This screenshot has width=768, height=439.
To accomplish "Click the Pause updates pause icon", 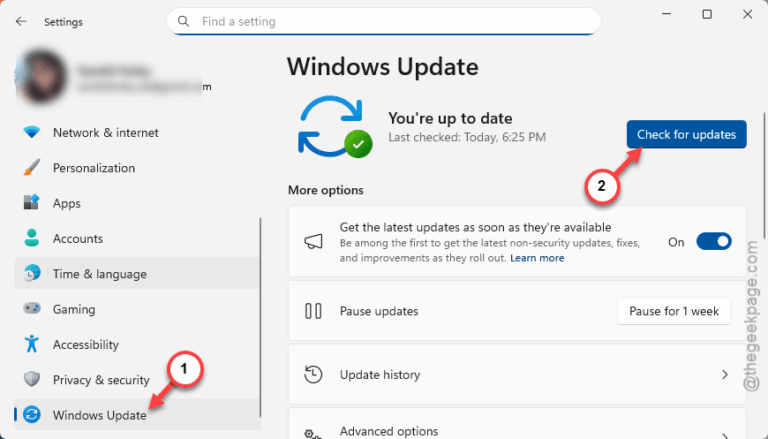I will (313, 311).
